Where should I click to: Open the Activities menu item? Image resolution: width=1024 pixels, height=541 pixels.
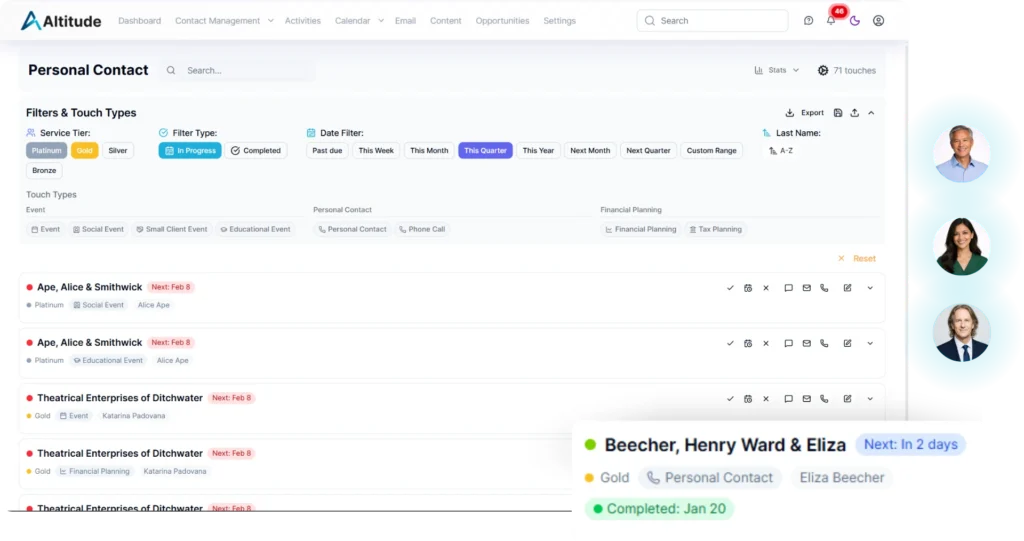[302, 21]
